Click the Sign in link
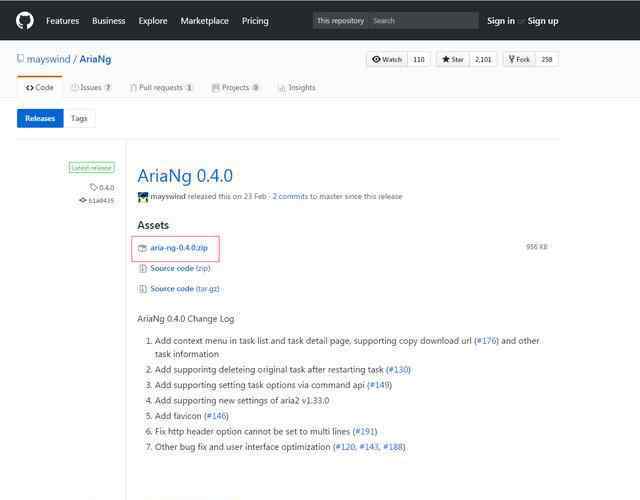The image size is (640, 500). 501,21
